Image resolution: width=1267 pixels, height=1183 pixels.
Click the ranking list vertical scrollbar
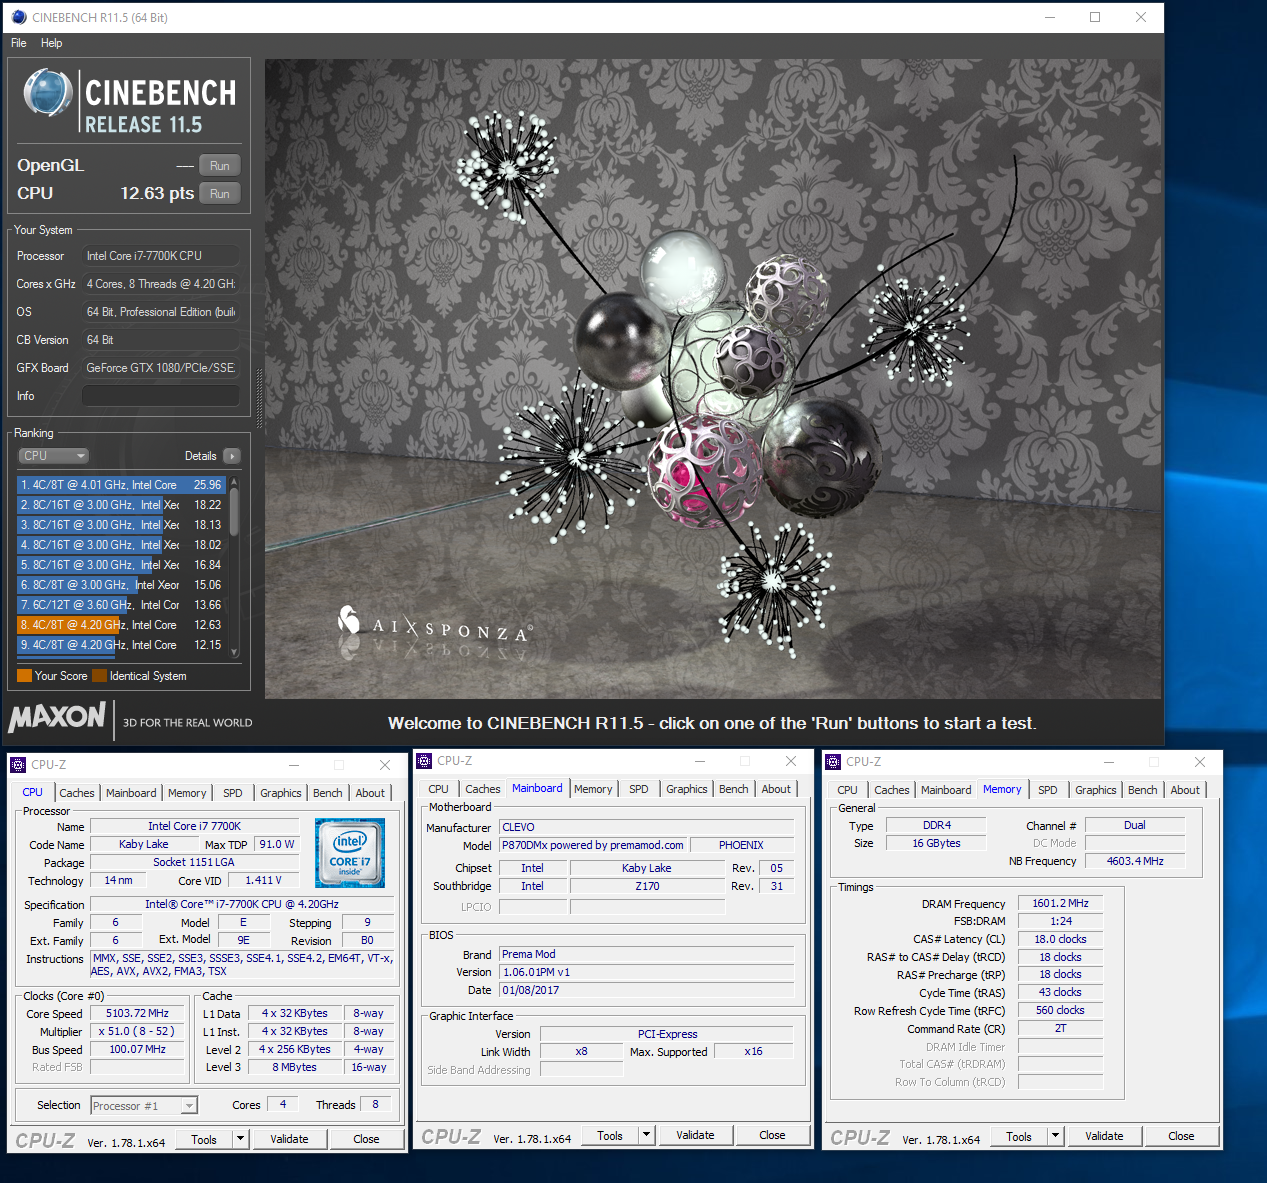pos(234,510)
